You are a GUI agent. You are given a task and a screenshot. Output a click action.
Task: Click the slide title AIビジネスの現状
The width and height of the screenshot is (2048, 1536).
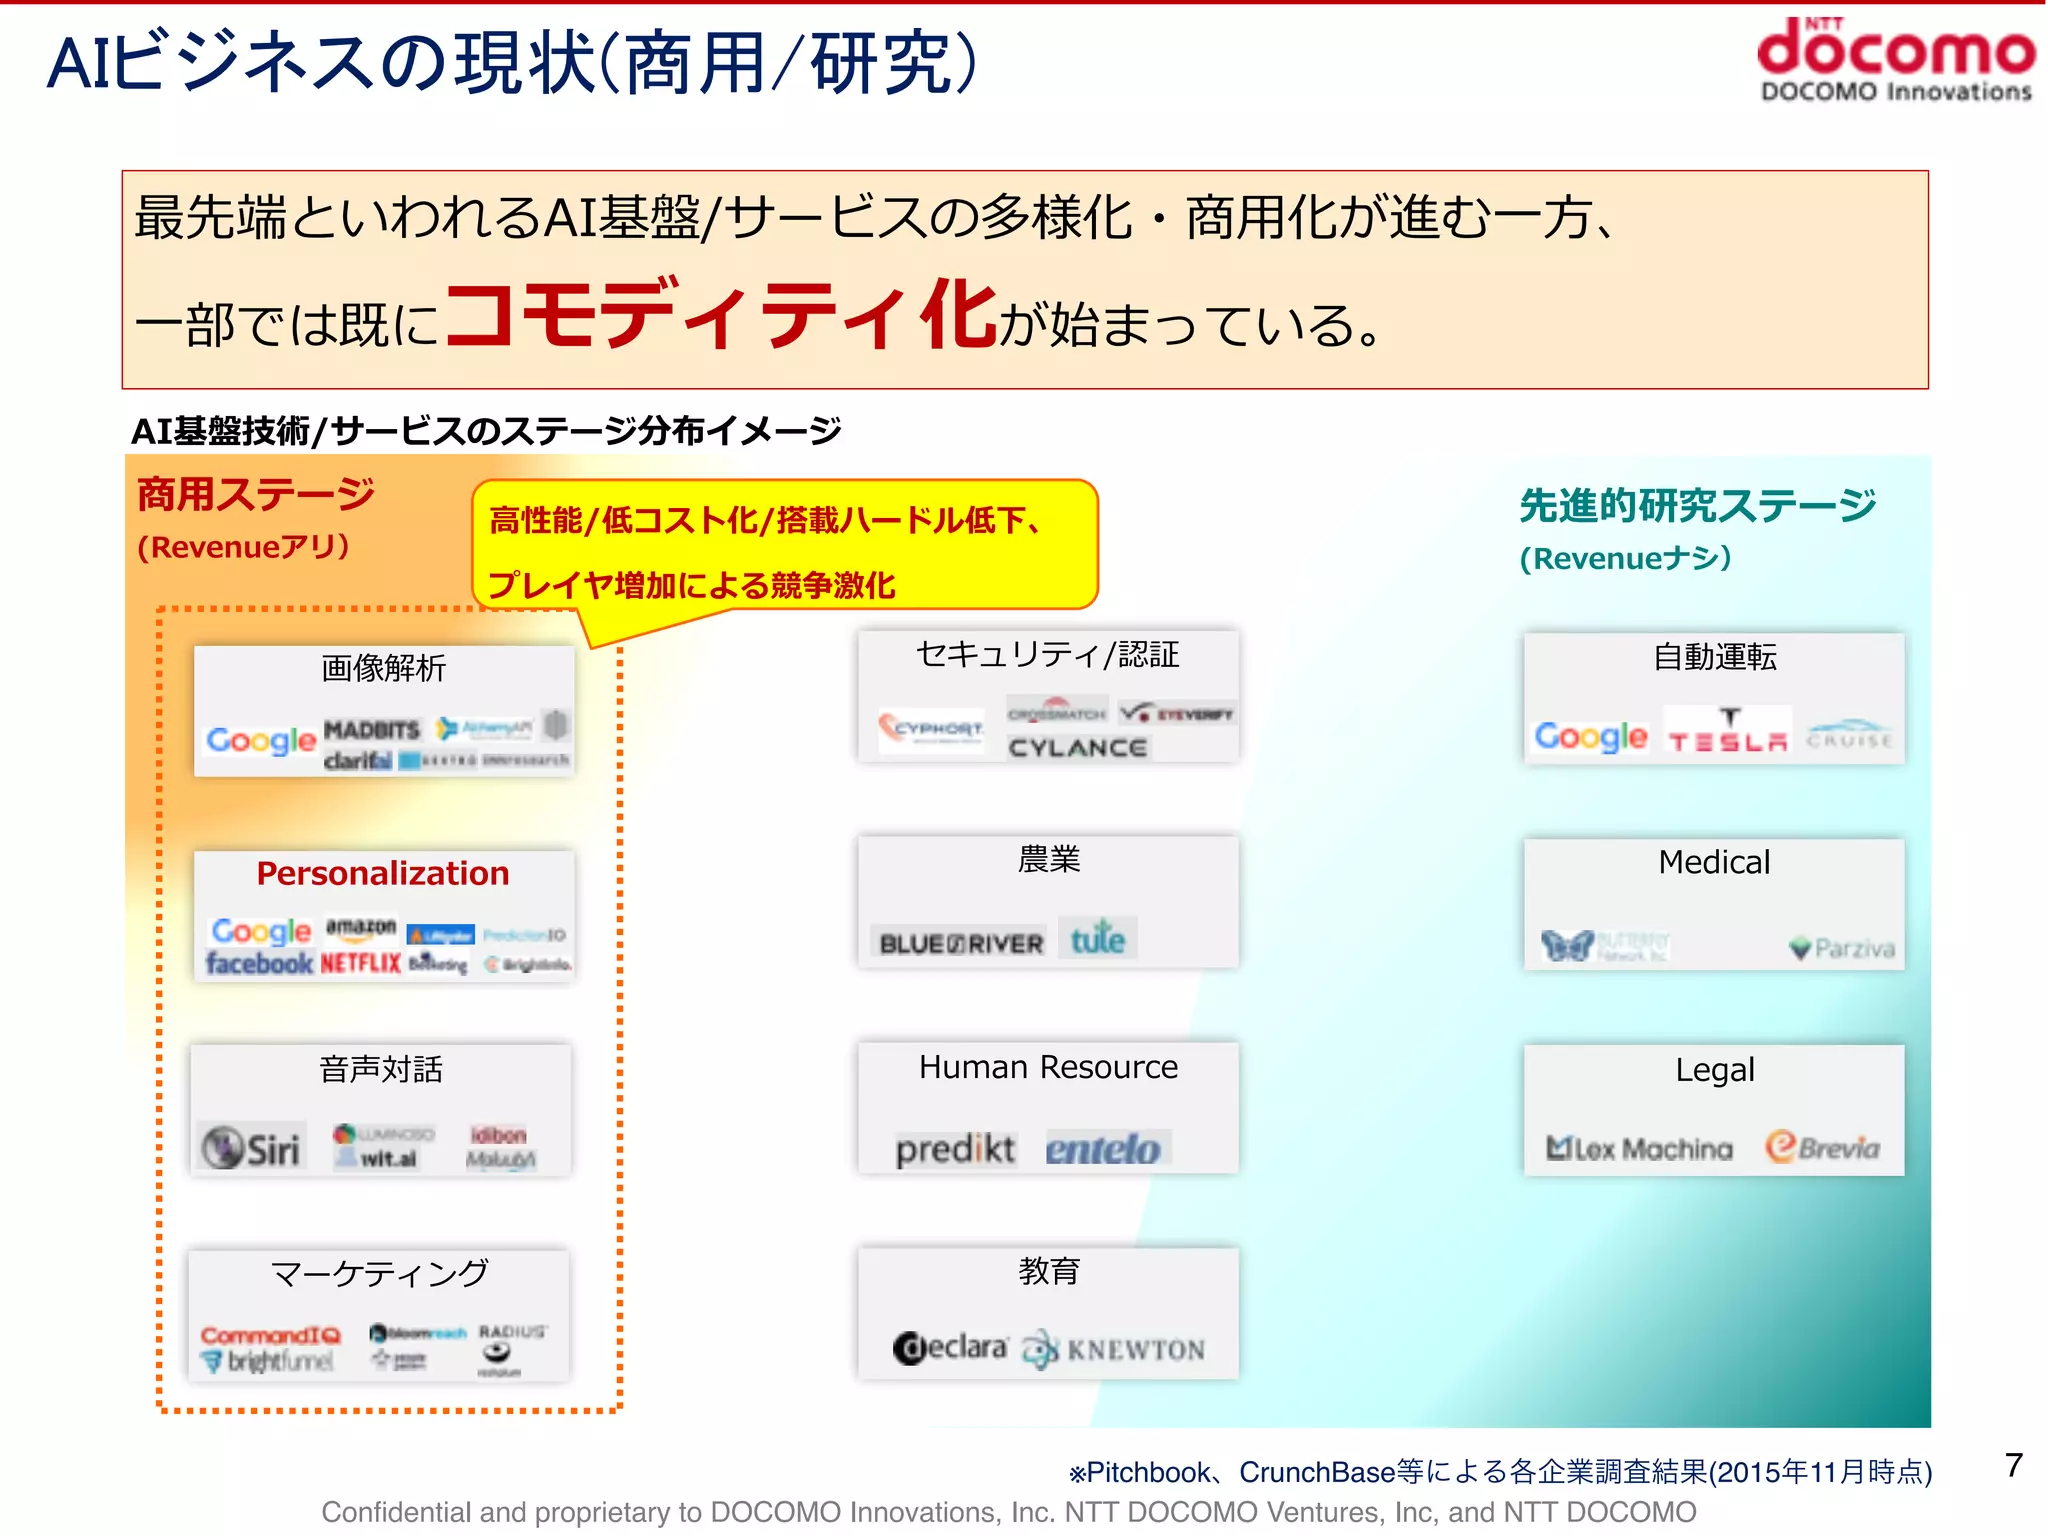pos(511,63)
